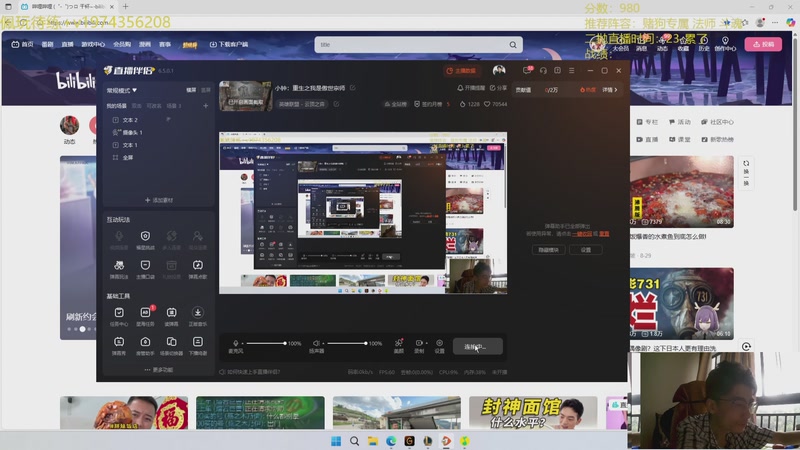Switch to 横屏 landscape mode
This screenshot has height=450, width=800.
pos(191,90)
